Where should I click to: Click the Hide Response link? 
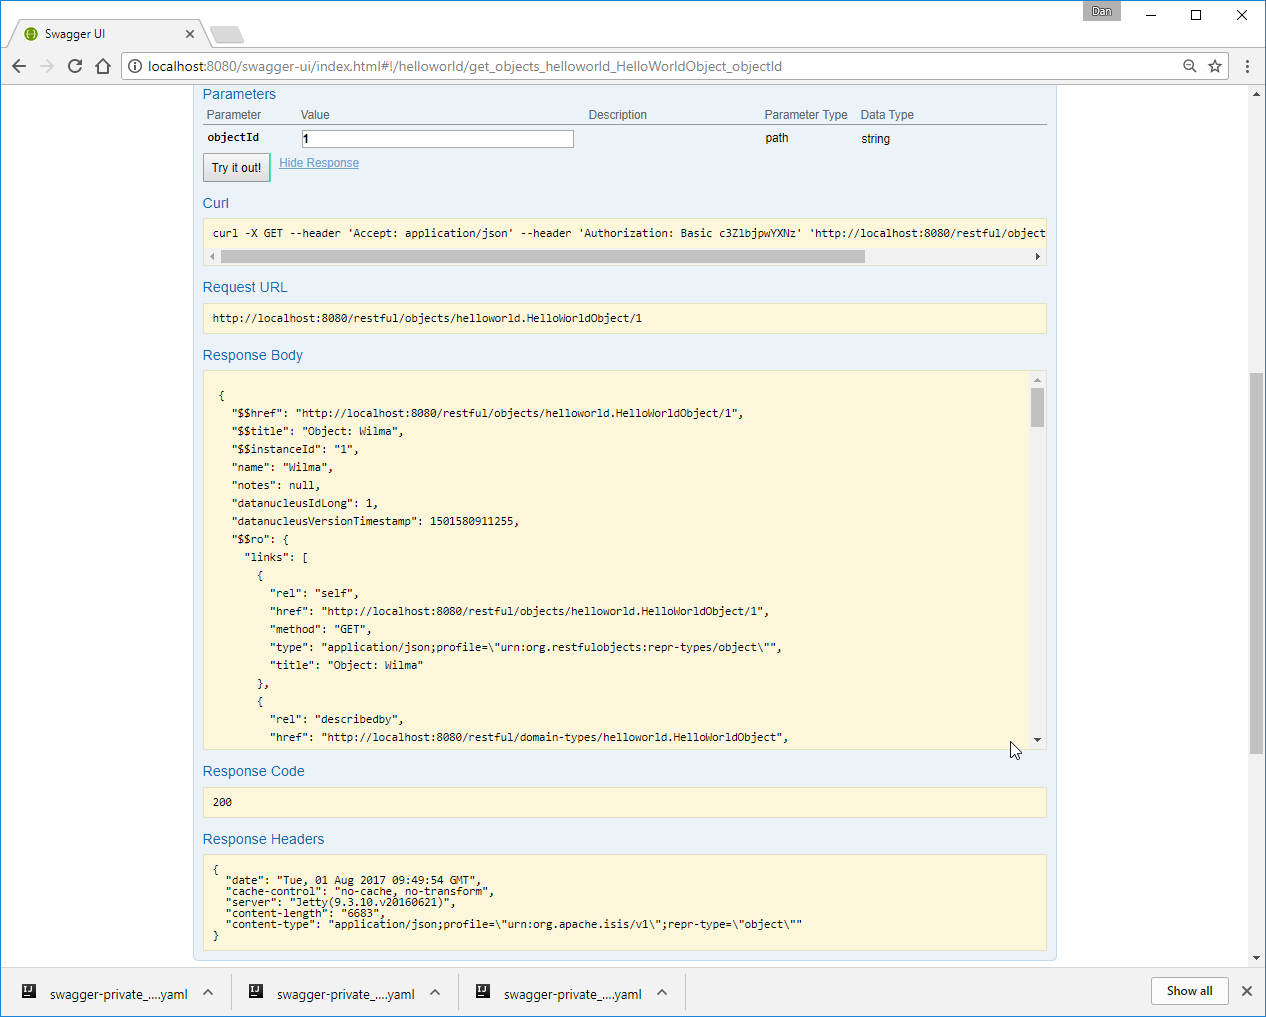tap(319, 163)
